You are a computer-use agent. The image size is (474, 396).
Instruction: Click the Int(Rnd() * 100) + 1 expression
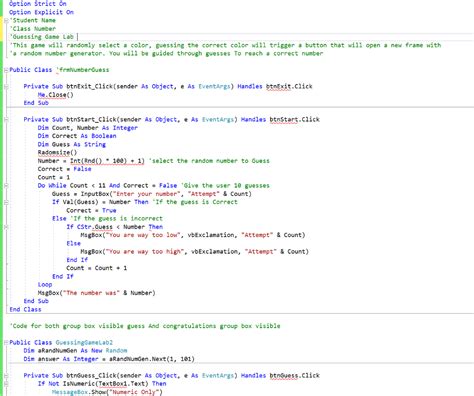point(107,161)
